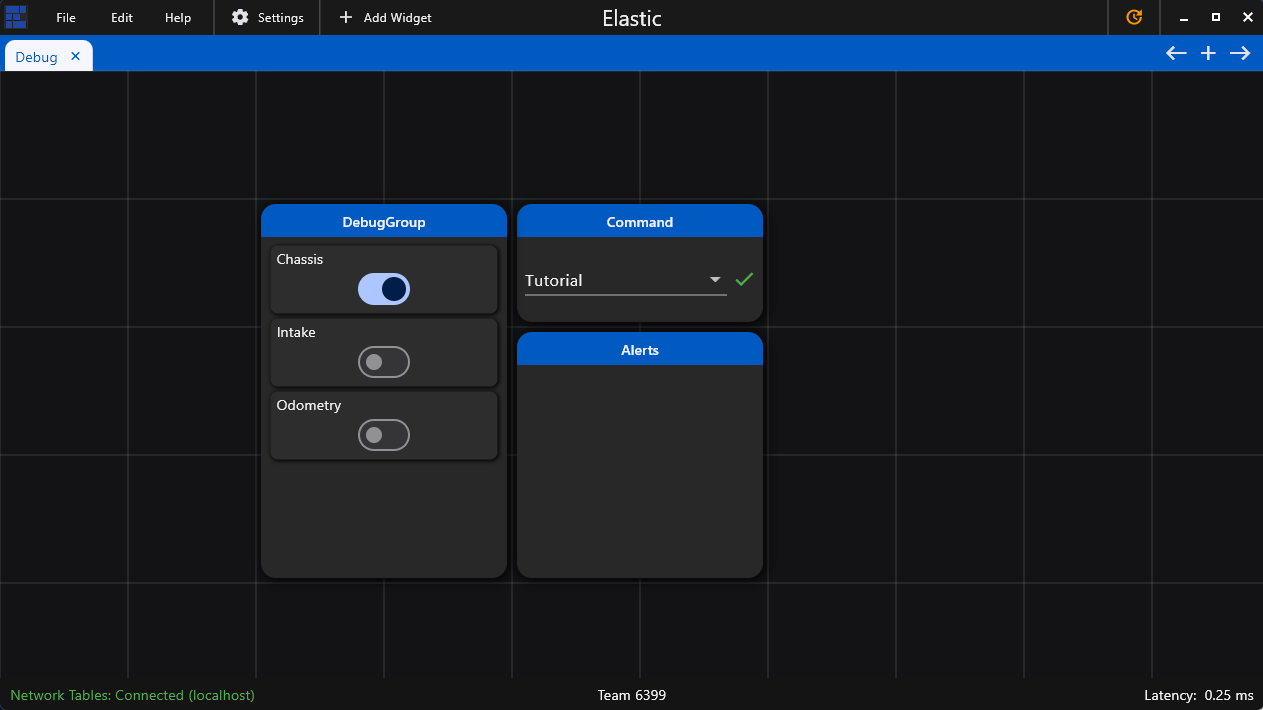Click the DebugGroup widget header

[x=384, y=222]
